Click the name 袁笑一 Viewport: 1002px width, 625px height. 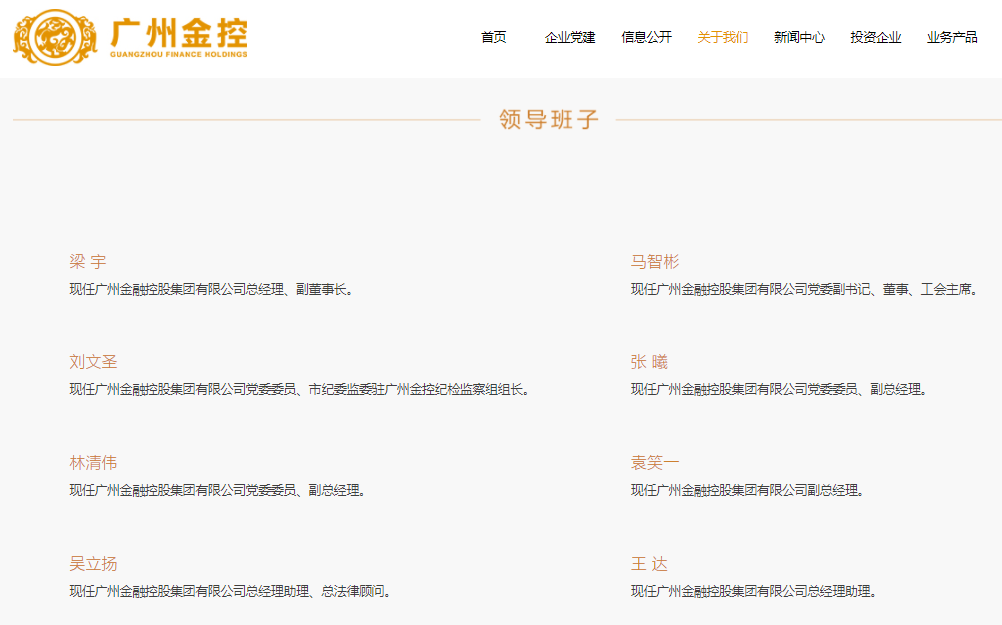point(654,463)
